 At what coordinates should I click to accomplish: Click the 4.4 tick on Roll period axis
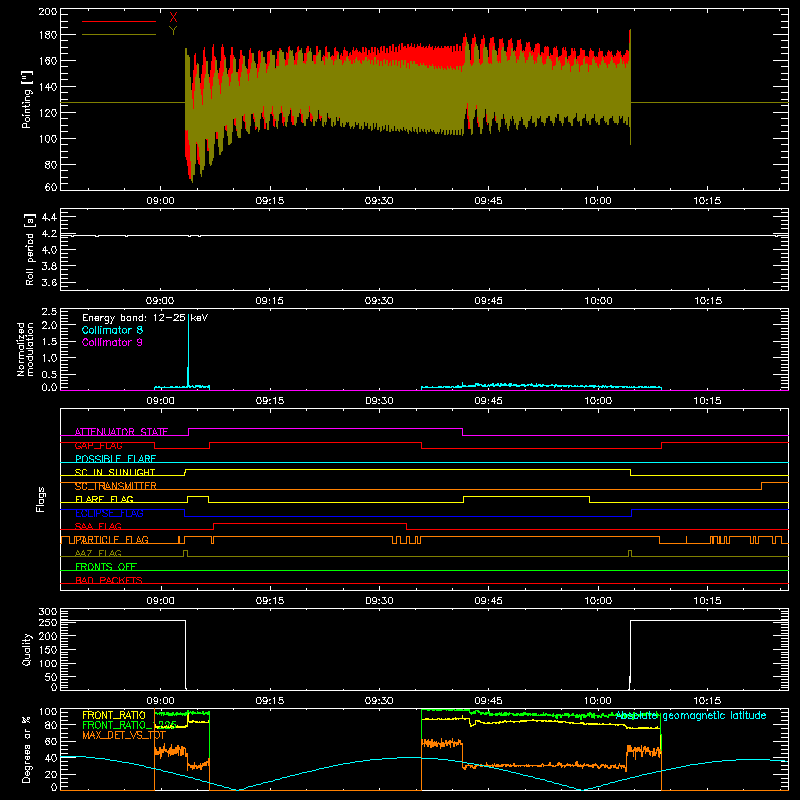coord(49,217)
